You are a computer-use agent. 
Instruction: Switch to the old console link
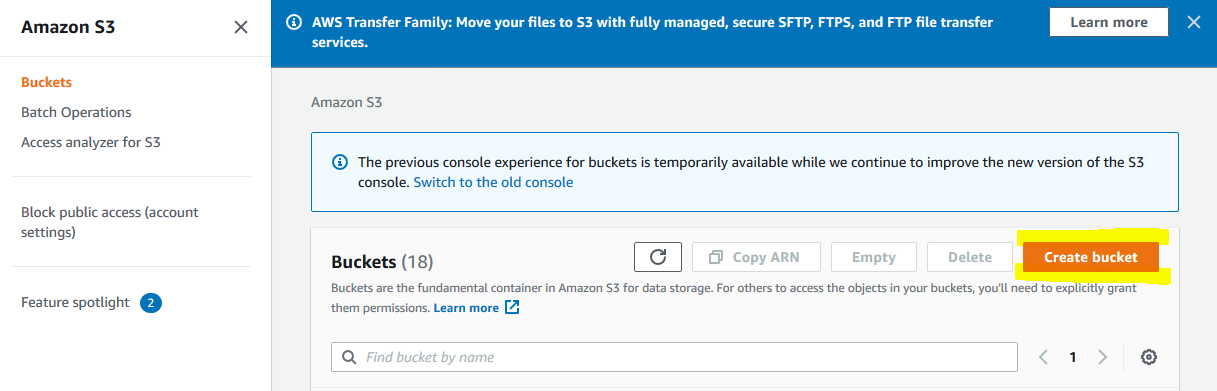tap(493, 182)
